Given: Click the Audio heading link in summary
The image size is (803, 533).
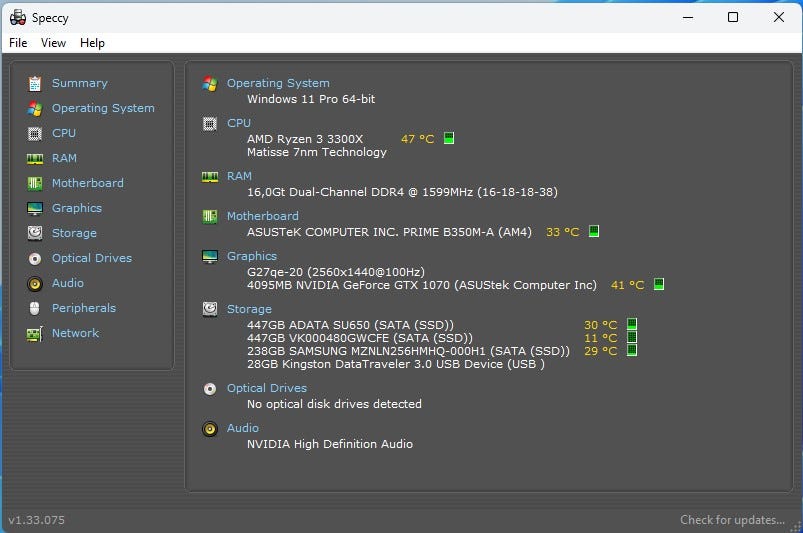Looking at the screenshot, I should 243,428.
